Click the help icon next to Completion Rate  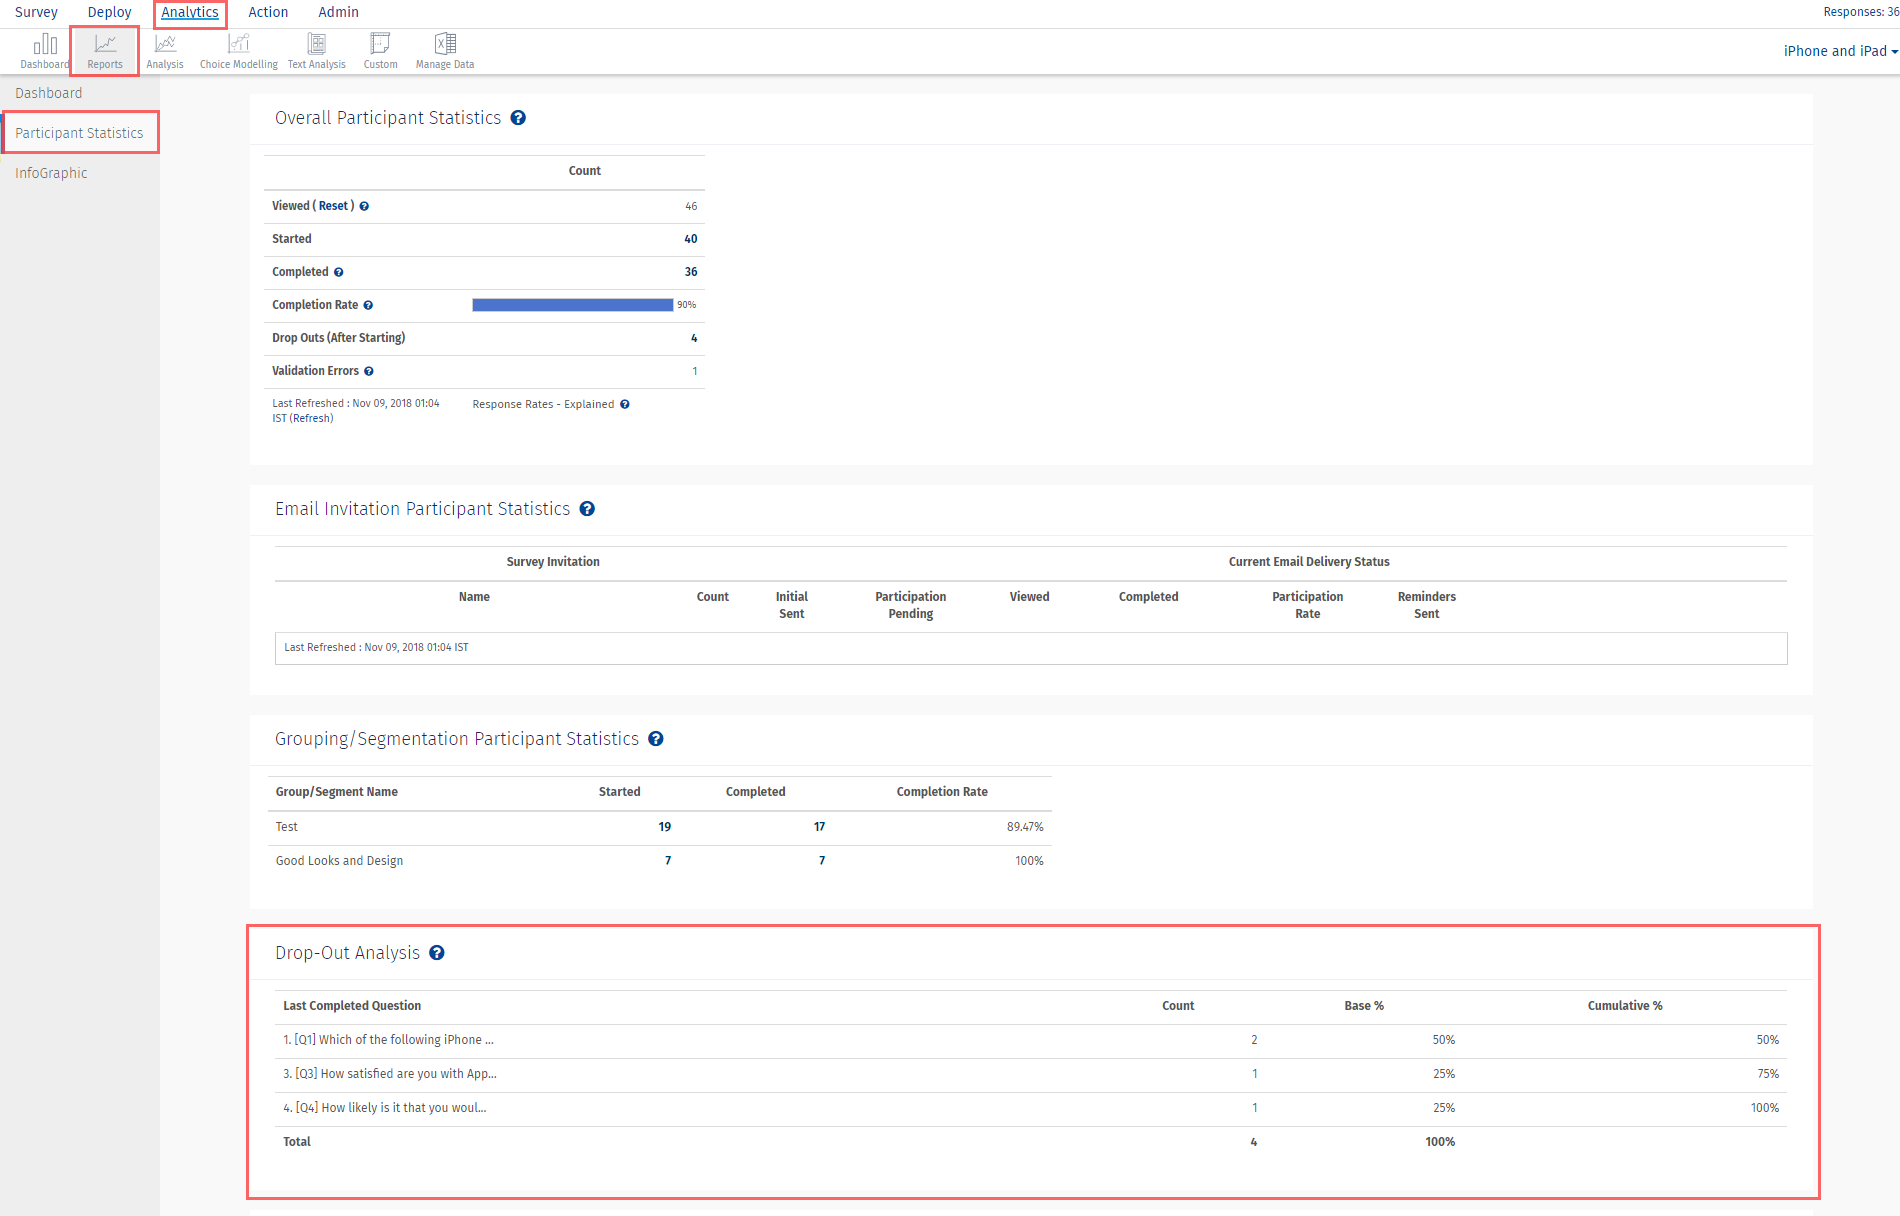coord(368,306)
